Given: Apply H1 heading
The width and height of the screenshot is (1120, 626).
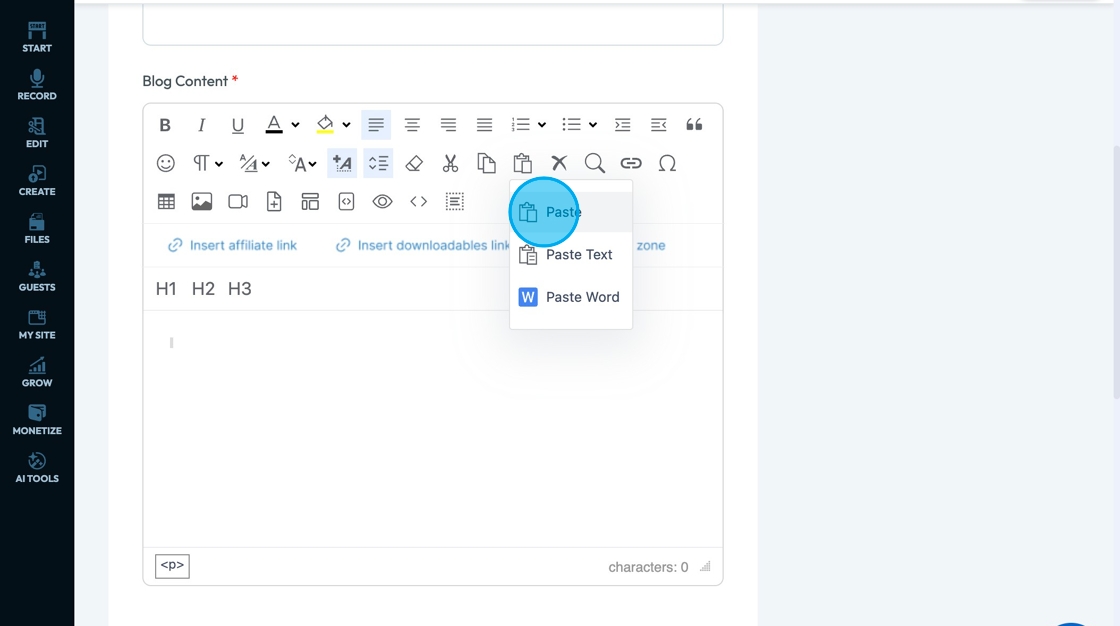Looking at the screenshot, I should tap(166, 289).
